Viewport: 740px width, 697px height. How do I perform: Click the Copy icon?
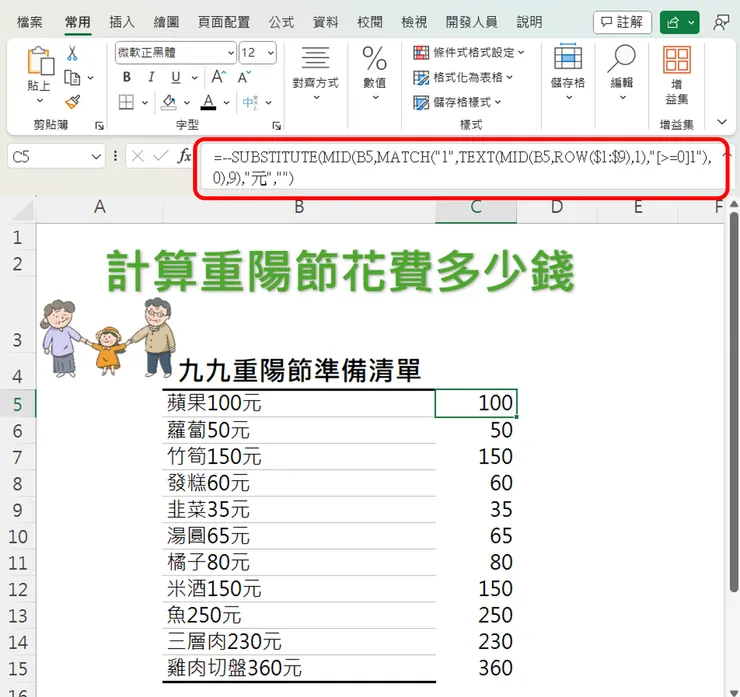[72, 77]
